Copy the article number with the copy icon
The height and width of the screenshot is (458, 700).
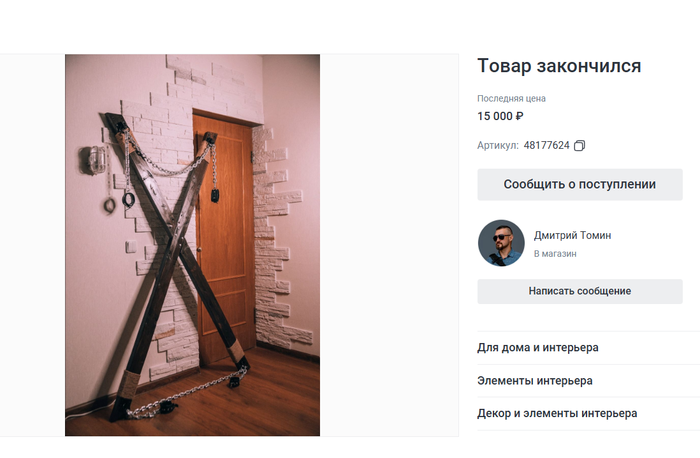[x=579, y=146]
